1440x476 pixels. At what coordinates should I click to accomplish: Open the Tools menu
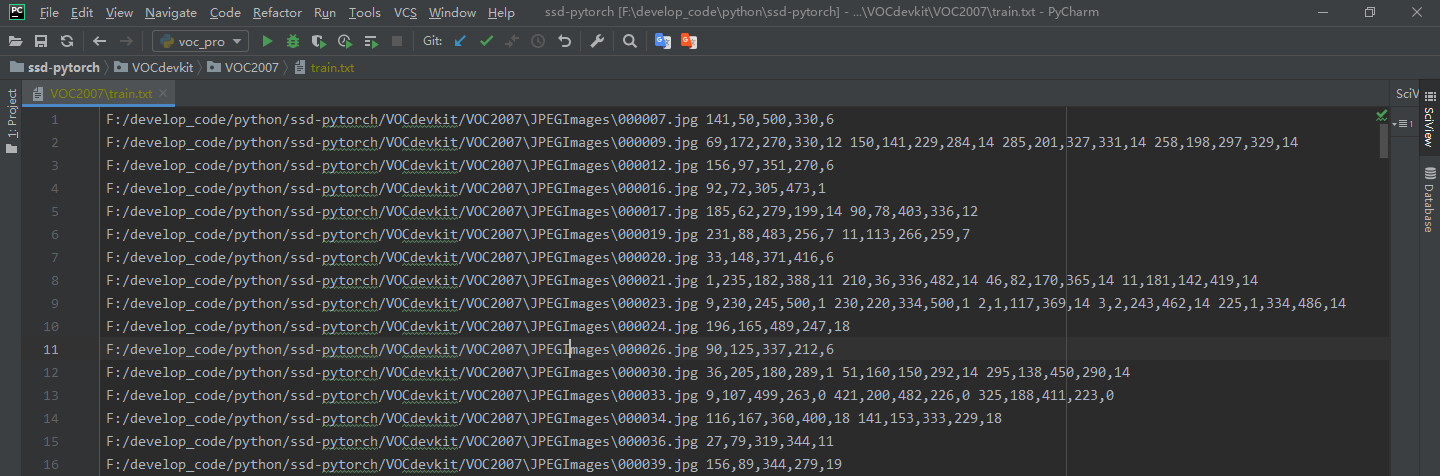365,13
